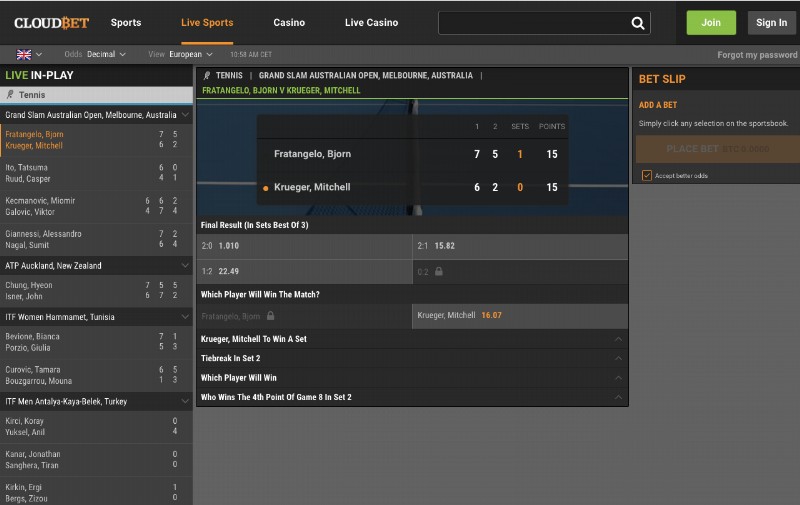This screenshot has width=800, height=505.
Task: Open the Ito, Tatsuma vs Ruud, Casper match
Action: point(96,173)
